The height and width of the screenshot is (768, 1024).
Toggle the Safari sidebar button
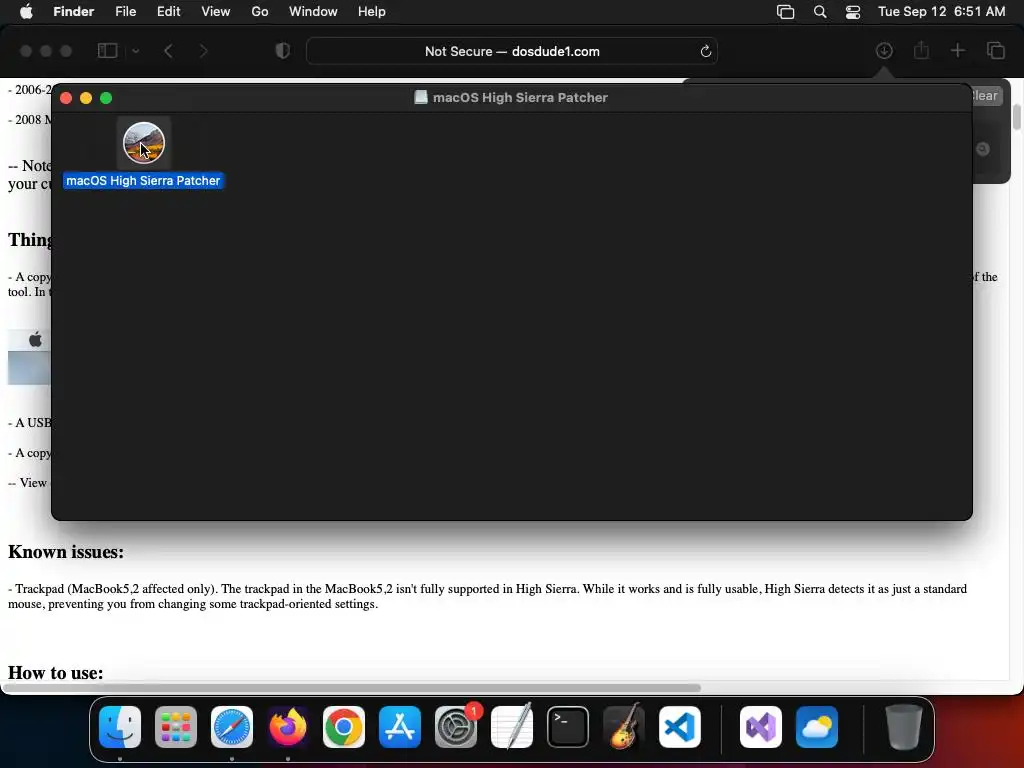coord(107,51)
